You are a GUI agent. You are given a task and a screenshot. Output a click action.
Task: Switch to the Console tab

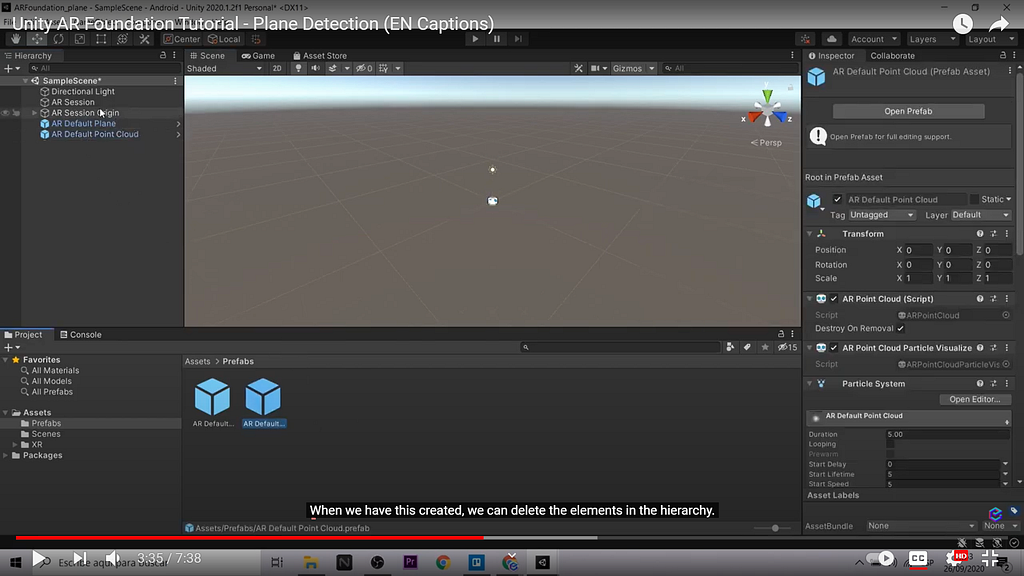tap(81, 334)
